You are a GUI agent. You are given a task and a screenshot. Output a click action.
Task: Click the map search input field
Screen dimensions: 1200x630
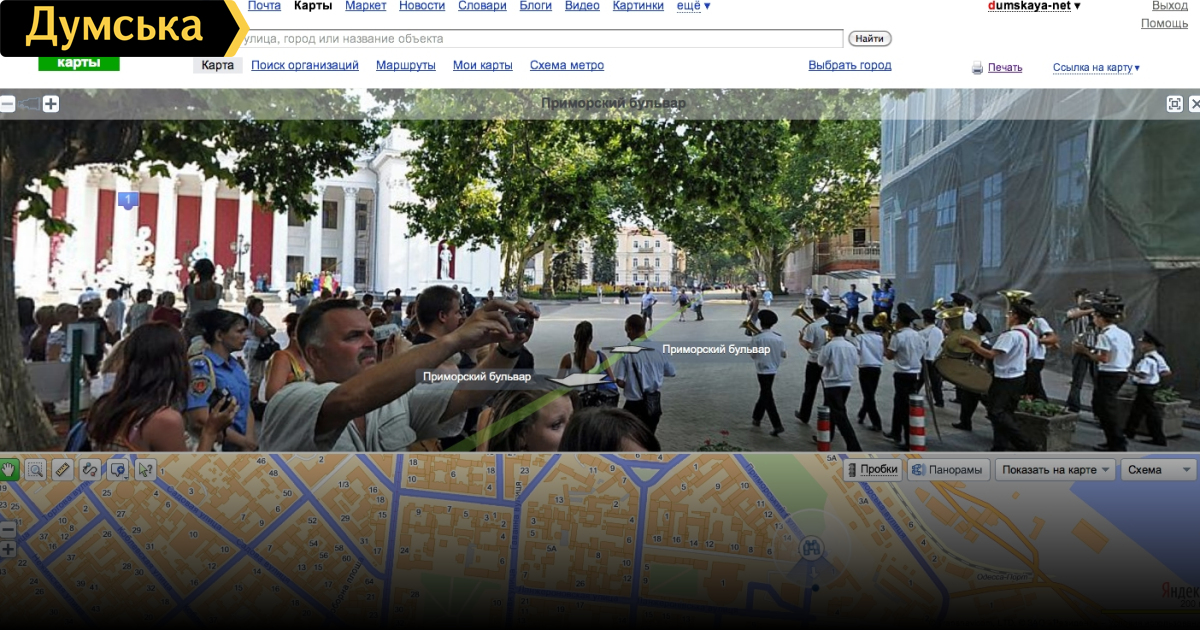[540, 39]
